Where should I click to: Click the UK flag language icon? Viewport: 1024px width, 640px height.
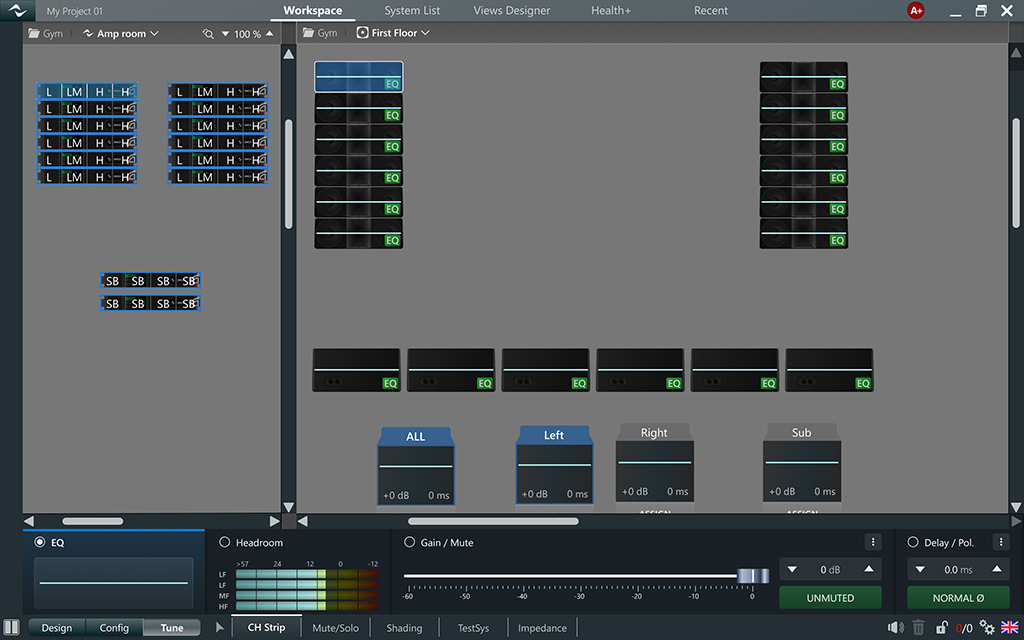click(1009, 628)
